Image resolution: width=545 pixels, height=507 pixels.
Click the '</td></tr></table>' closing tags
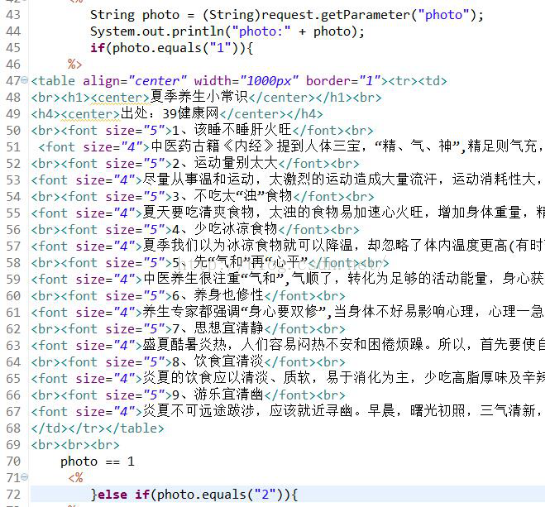pyautogui.click(x=98, y=428)
